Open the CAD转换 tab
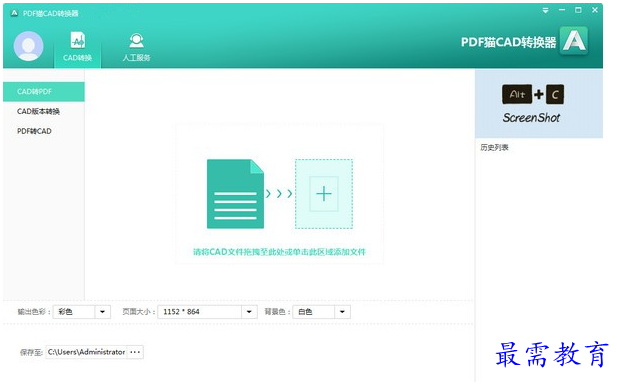The width and height of the screenshot is (617, 386). click(x=78, y=47)
